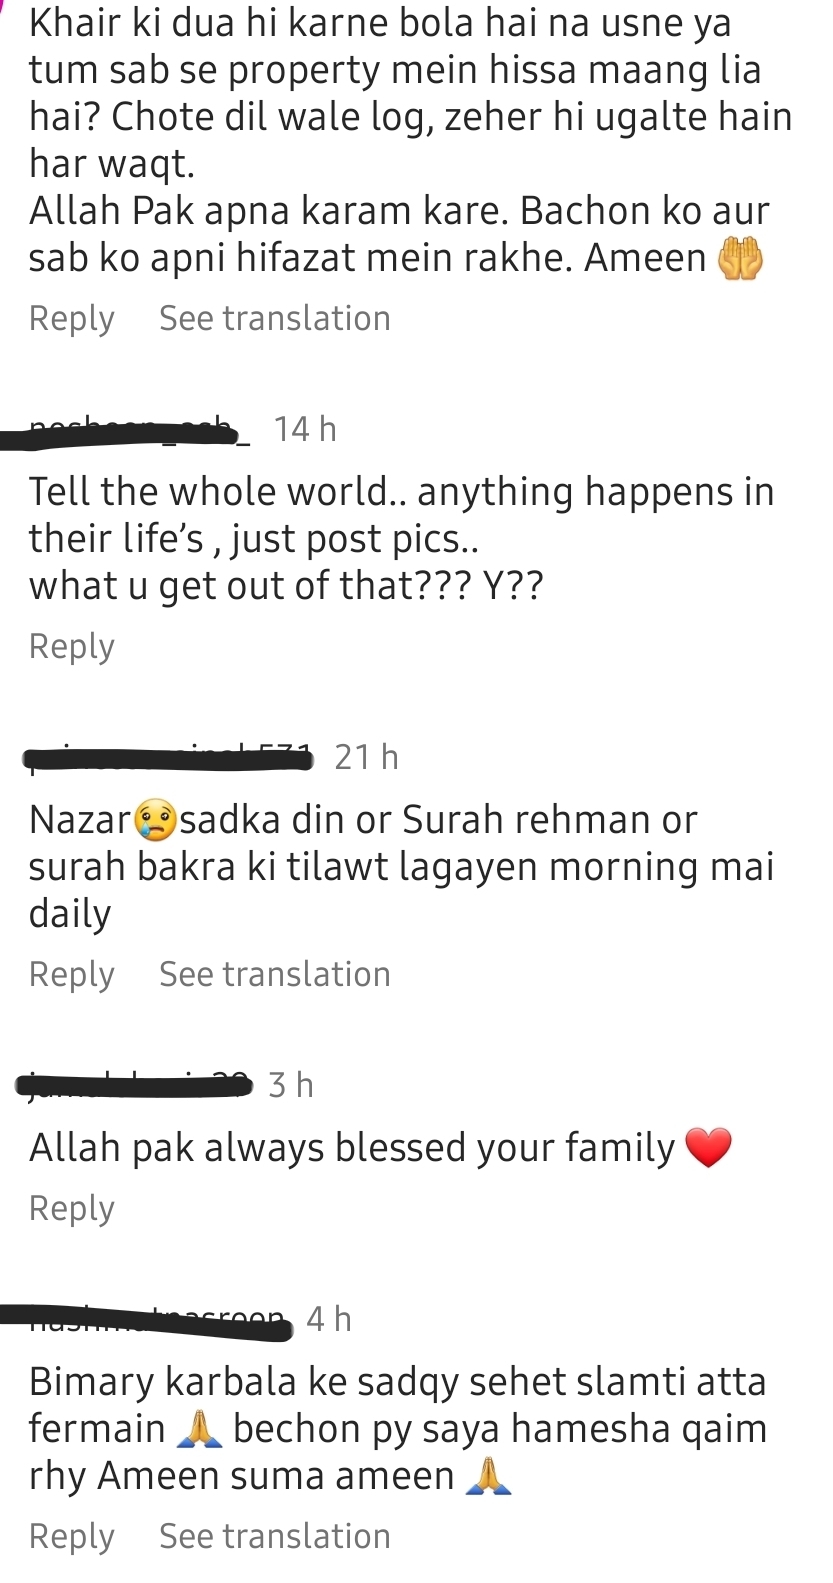Screen dimensions: 833x1583
Task: Reply to the Khair ki dua comment
Action: [x=72, y=319]
